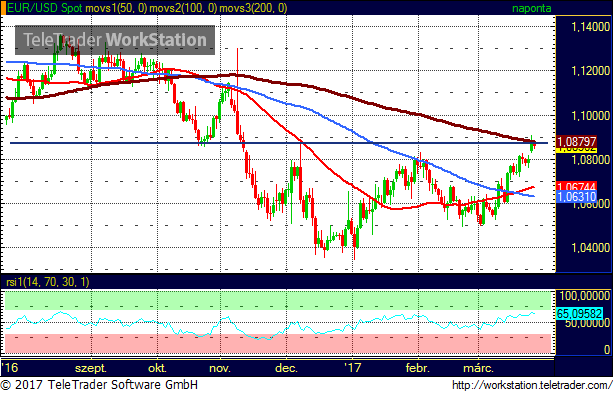Click the green overbought RSI zone
Screen dimensions: 613x394
[x=278, y=301]
